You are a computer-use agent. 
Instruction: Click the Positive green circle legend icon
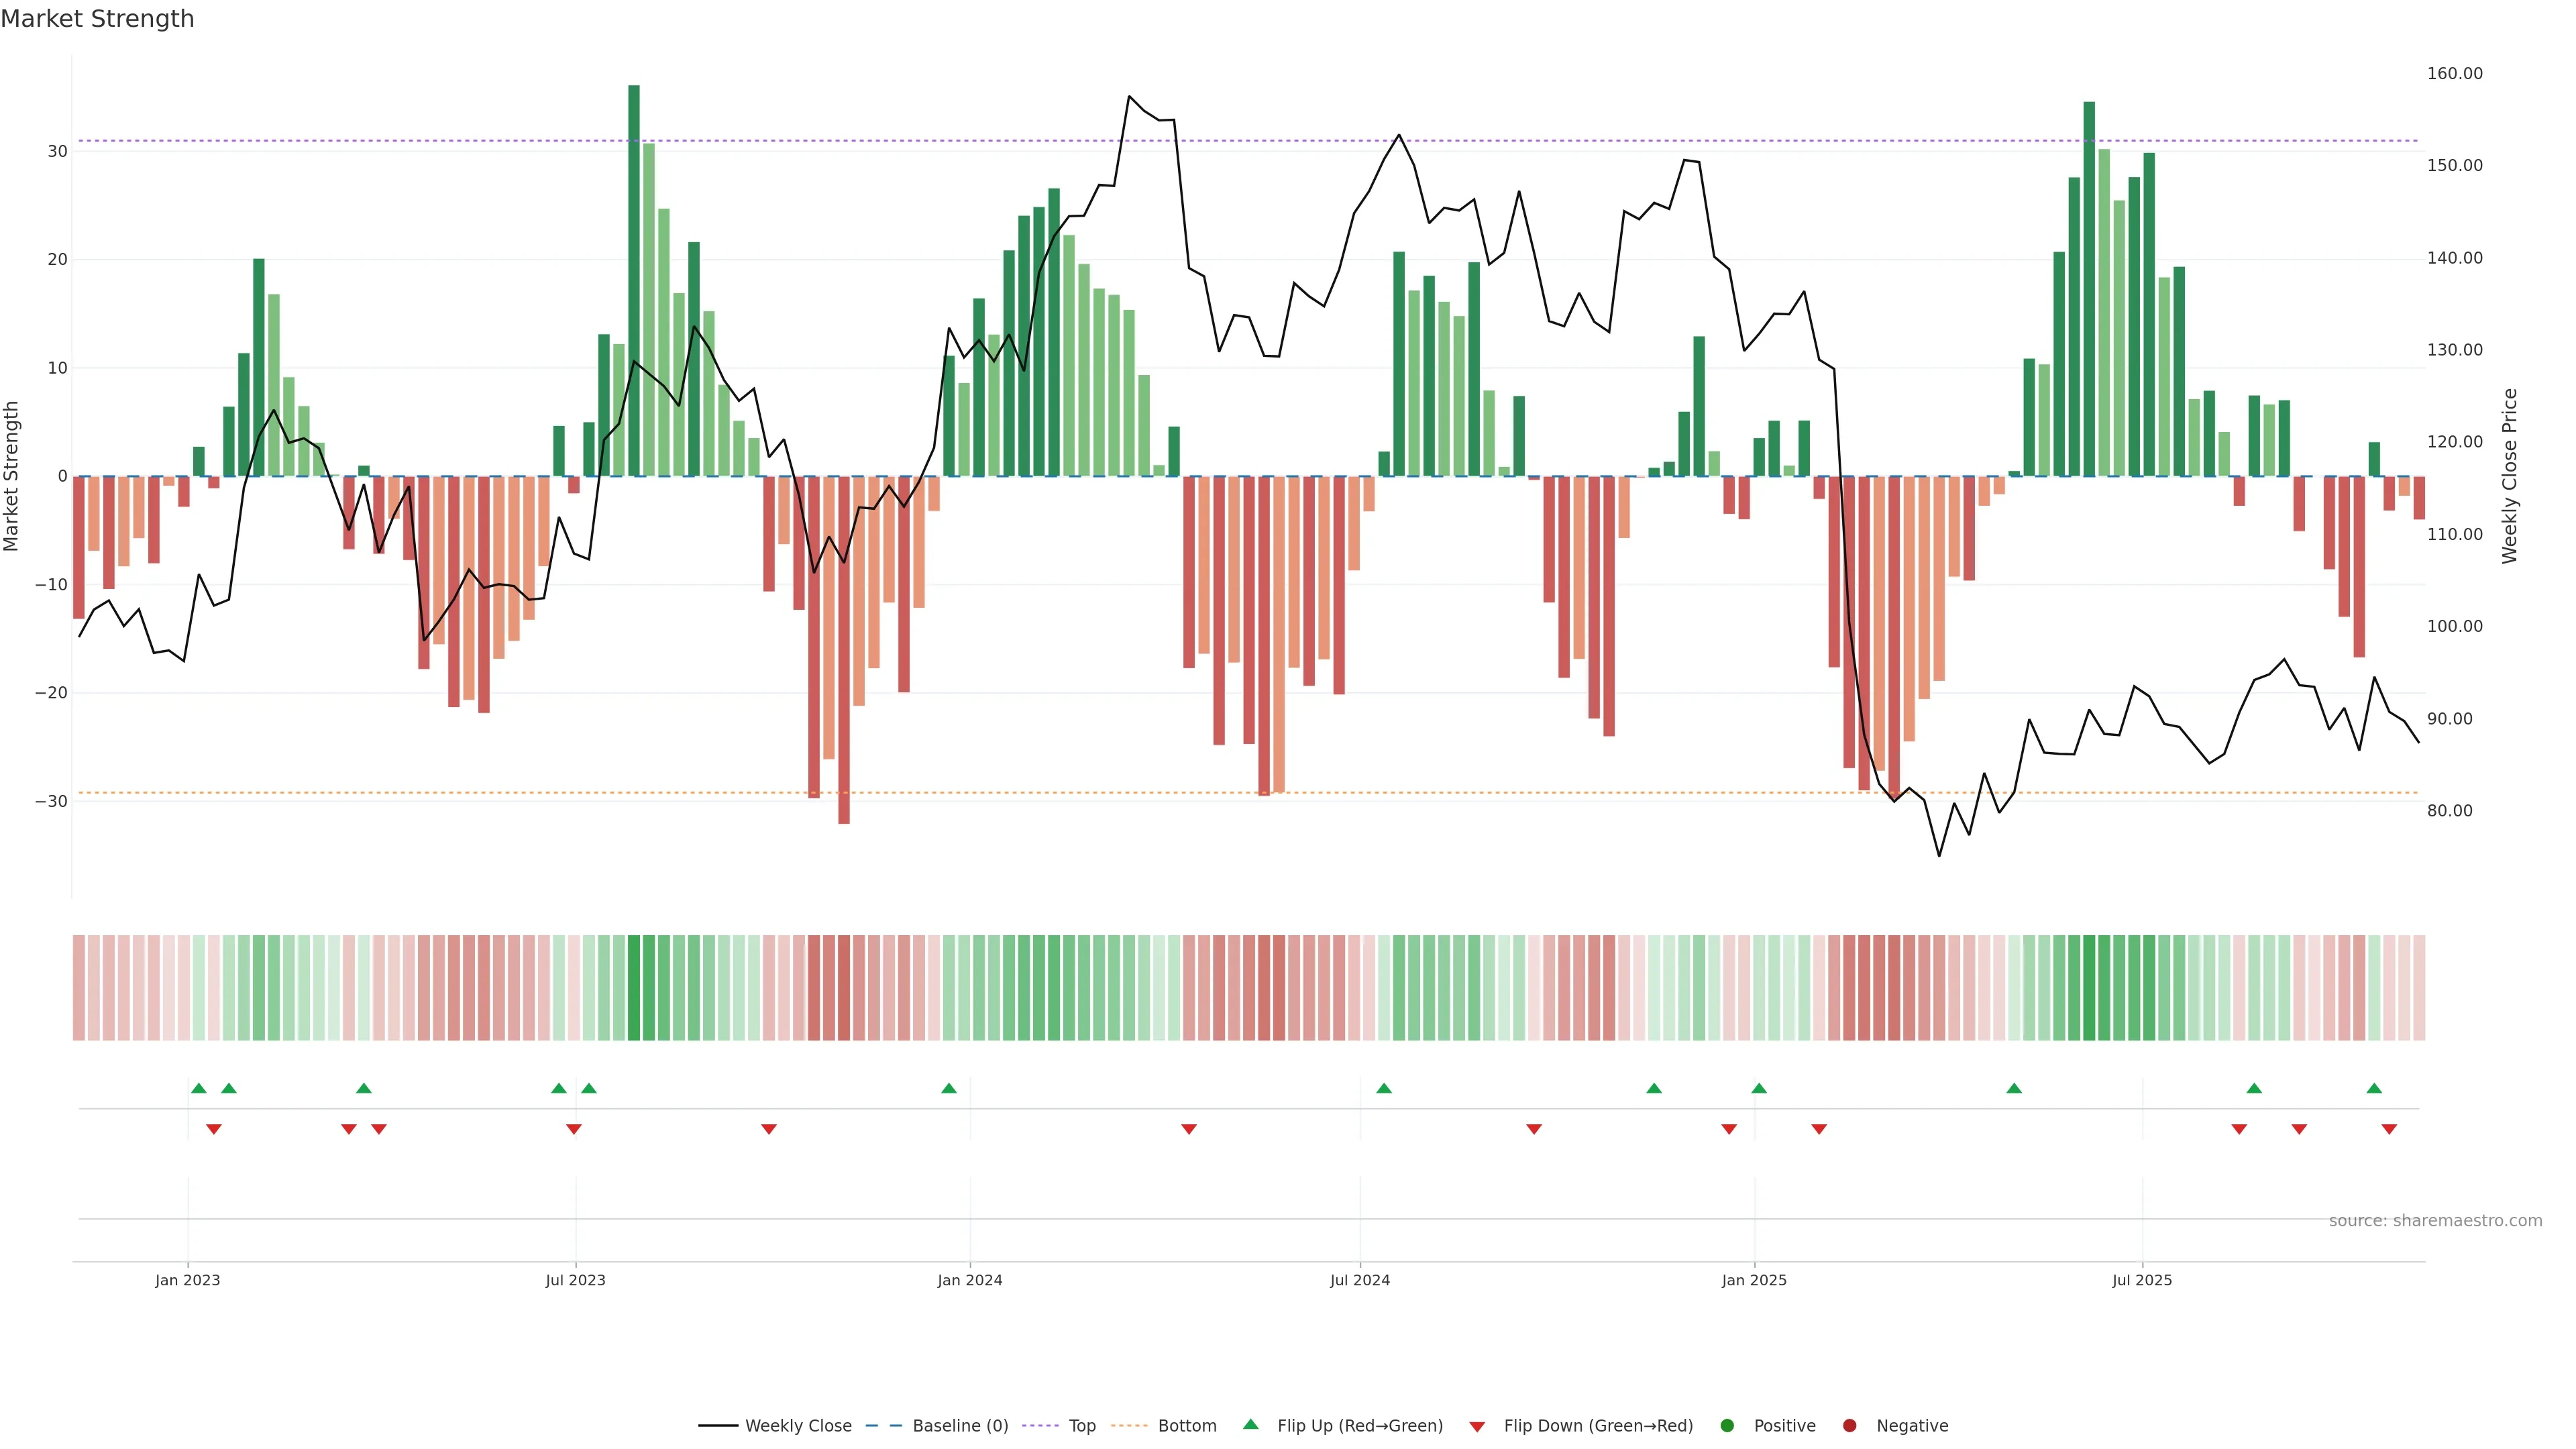pyautogui.click(x=1727, y=1426)
